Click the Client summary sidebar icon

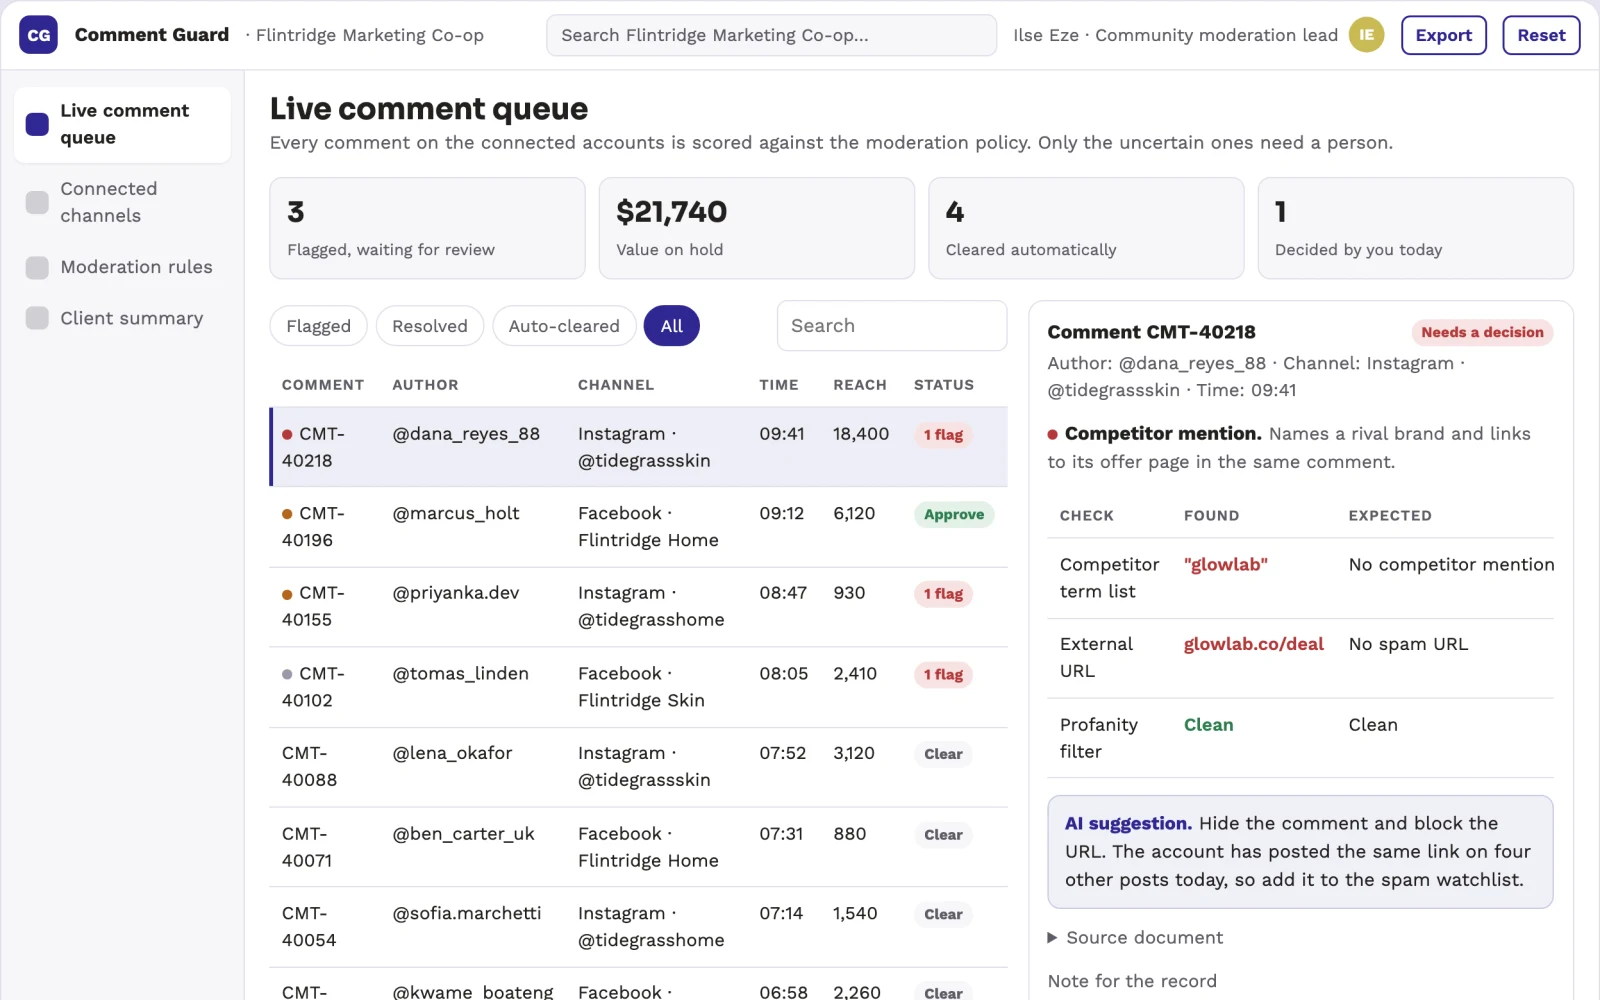coord(37,318)
